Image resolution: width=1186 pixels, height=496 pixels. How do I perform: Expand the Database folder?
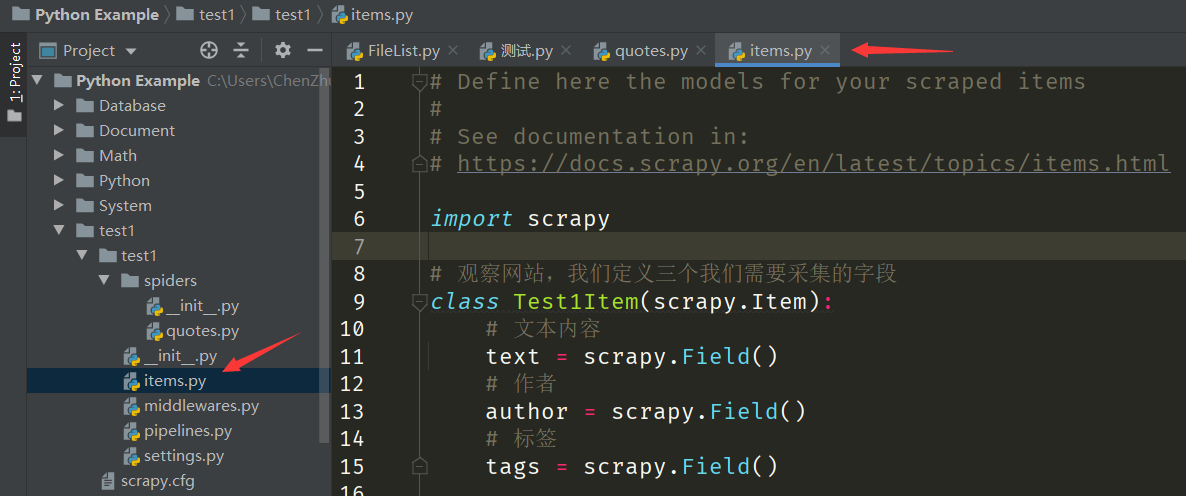coord(59,106)
